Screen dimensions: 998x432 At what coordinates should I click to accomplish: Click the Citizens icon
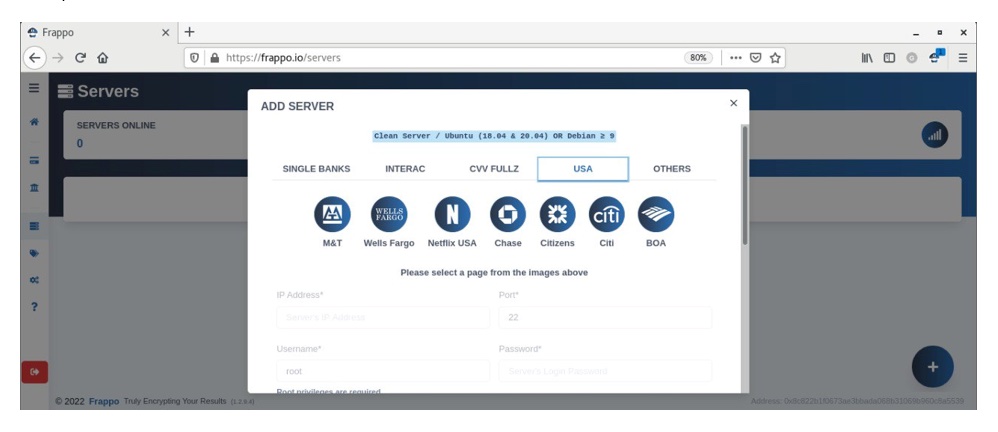[557, 214]
